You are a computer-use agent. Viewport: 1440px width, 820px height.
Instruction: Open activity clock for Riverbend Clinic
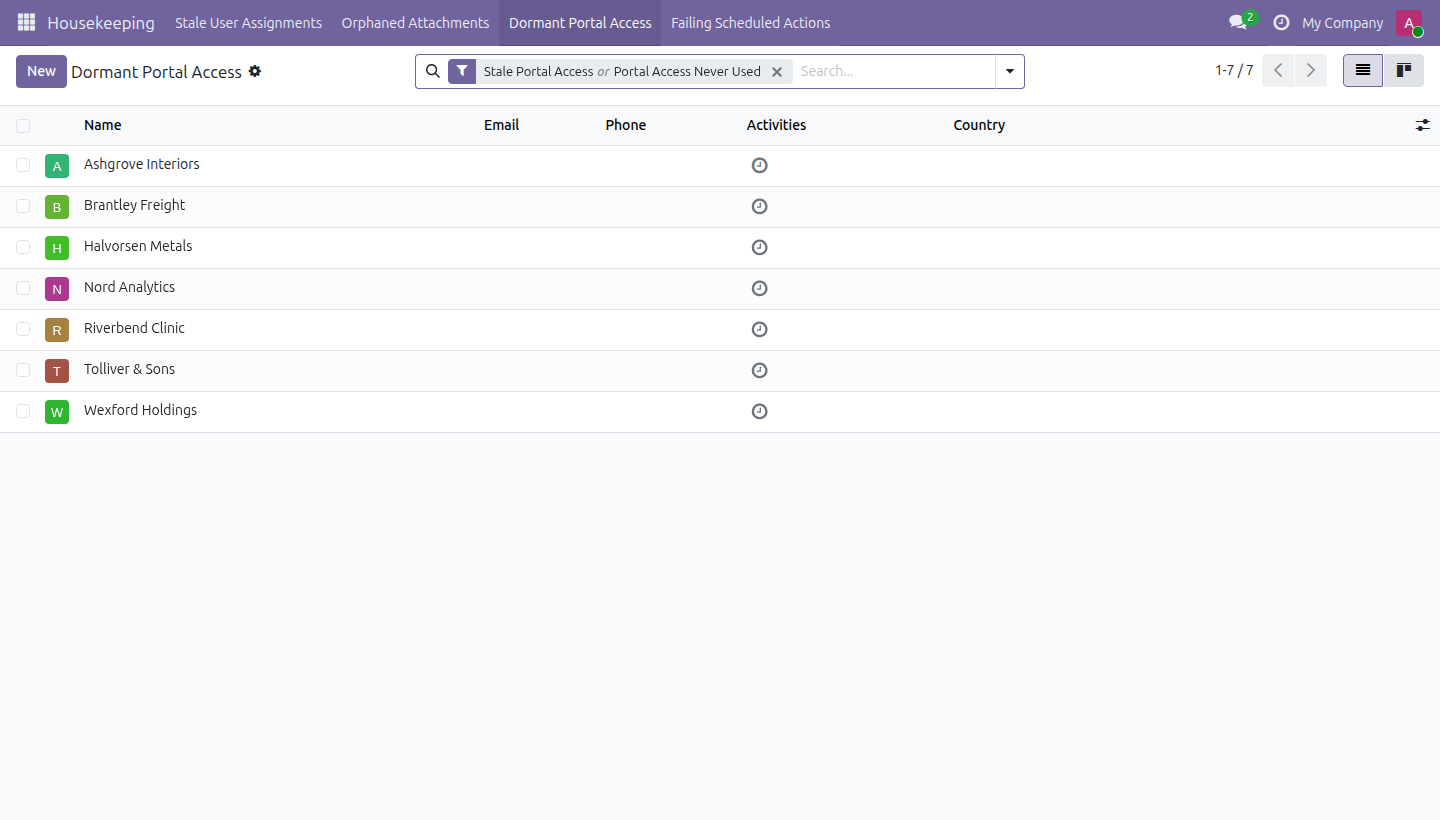tap(759, 329)
